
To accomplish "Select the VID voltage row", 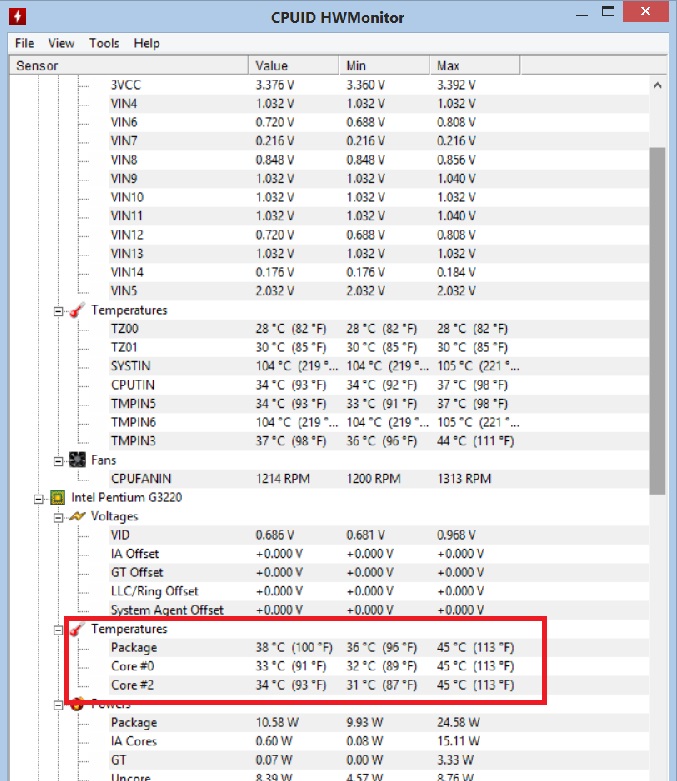I will (379, 535).
